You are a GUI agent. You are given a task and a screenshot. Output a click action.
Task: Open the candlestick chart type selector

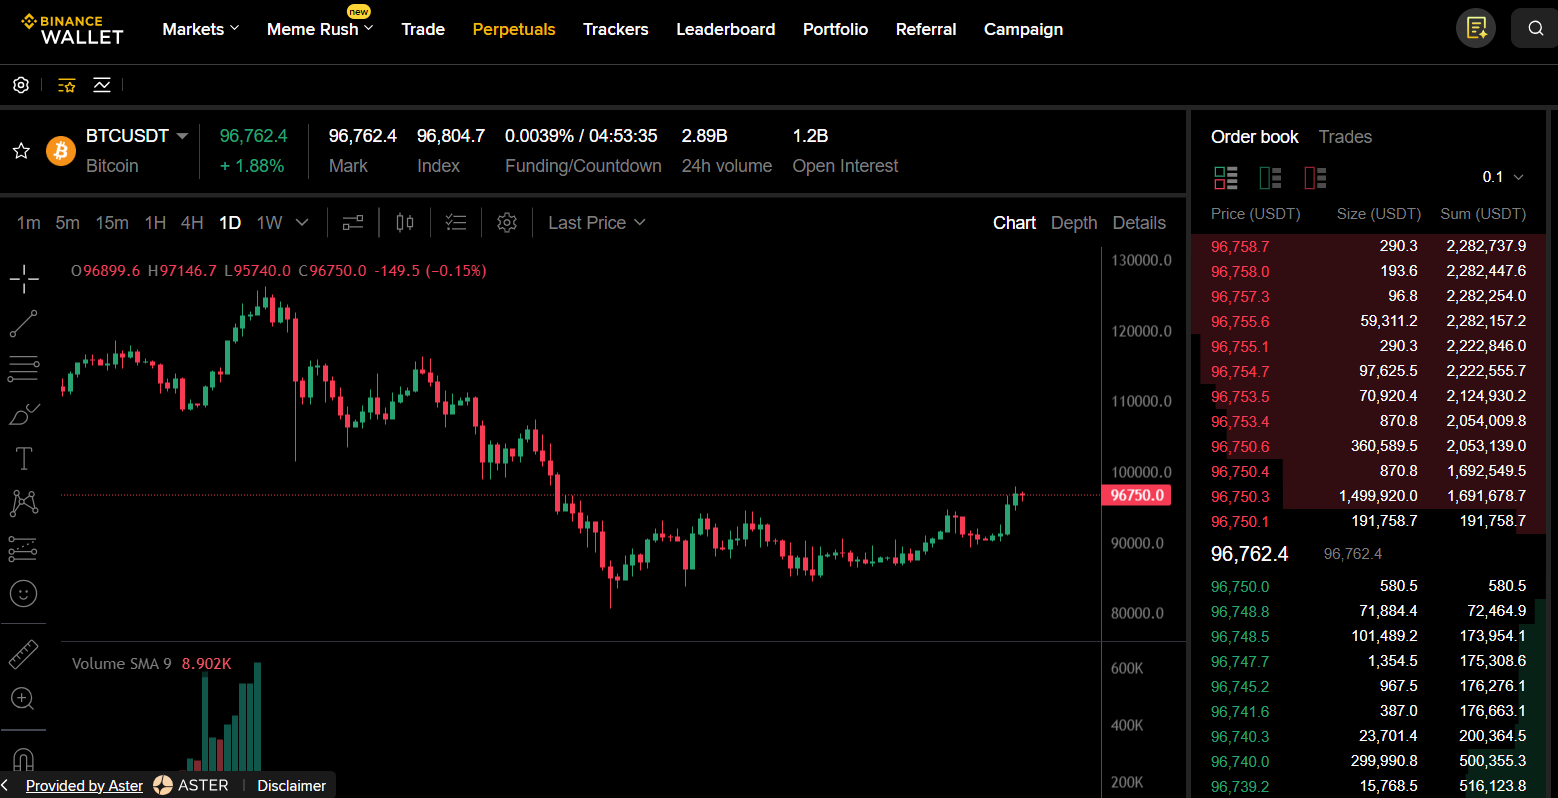pos(405,223)
